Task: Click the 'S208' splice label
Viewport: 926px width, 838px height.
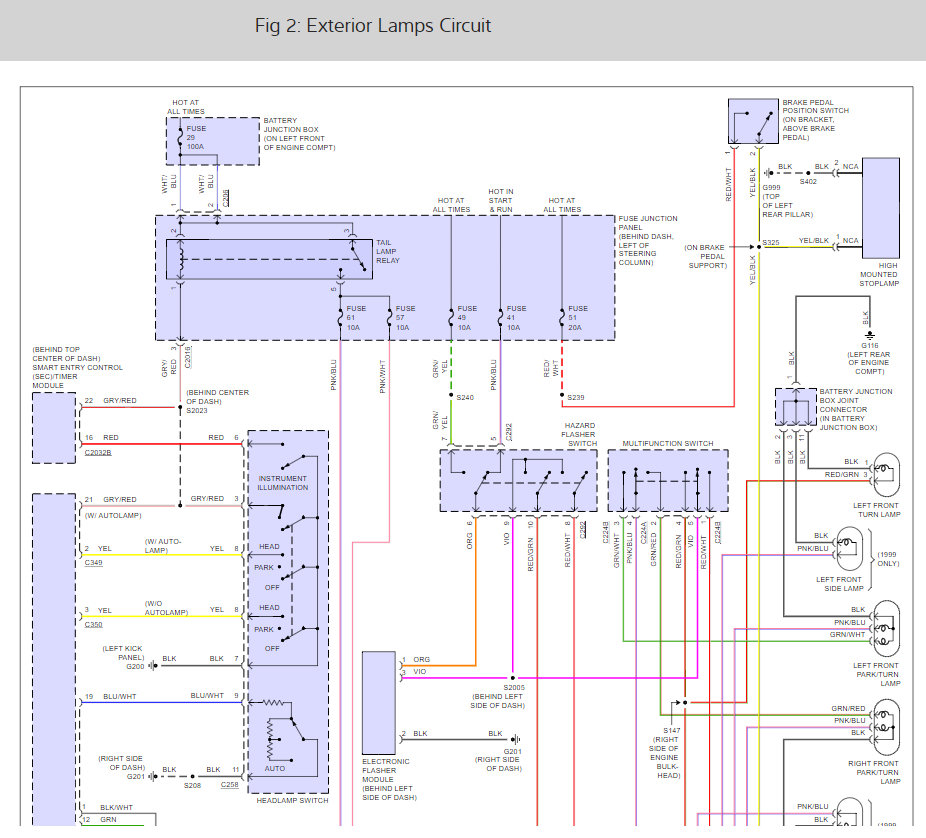Action: coord(193,786)
